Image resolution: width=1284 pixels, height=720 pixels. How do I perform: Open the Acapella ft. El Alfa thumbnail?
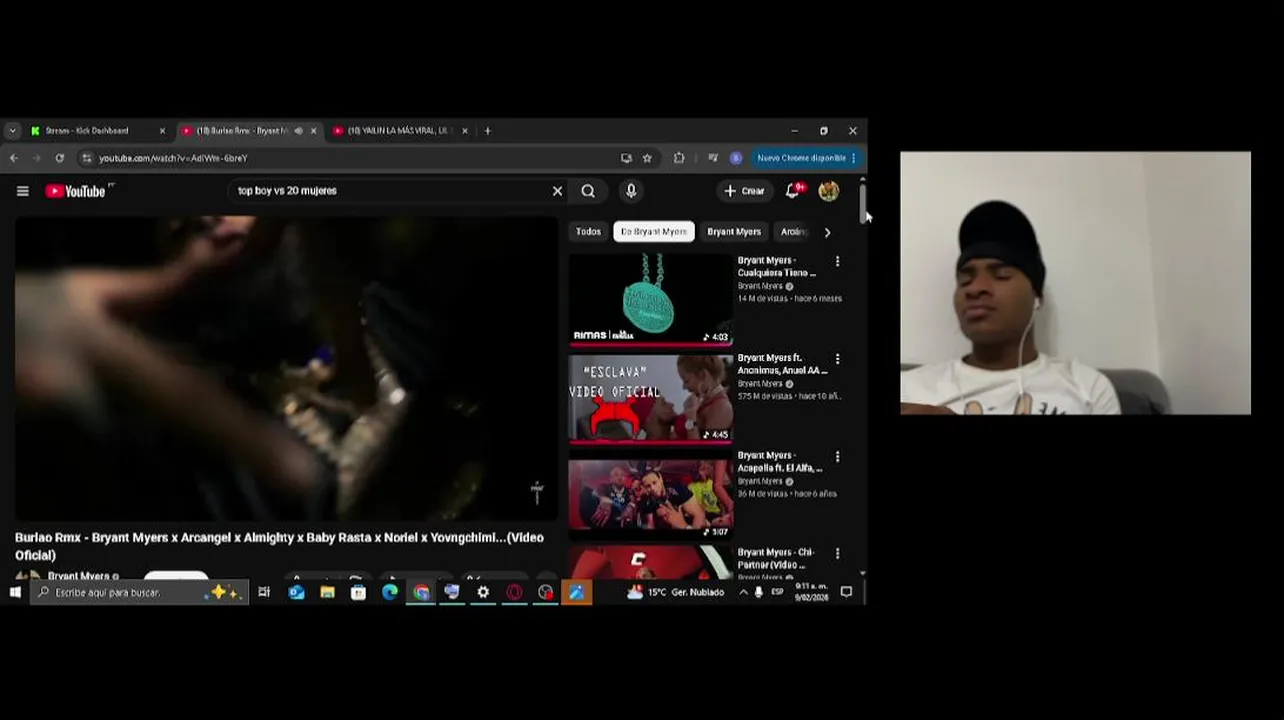[x=650, y=495]
